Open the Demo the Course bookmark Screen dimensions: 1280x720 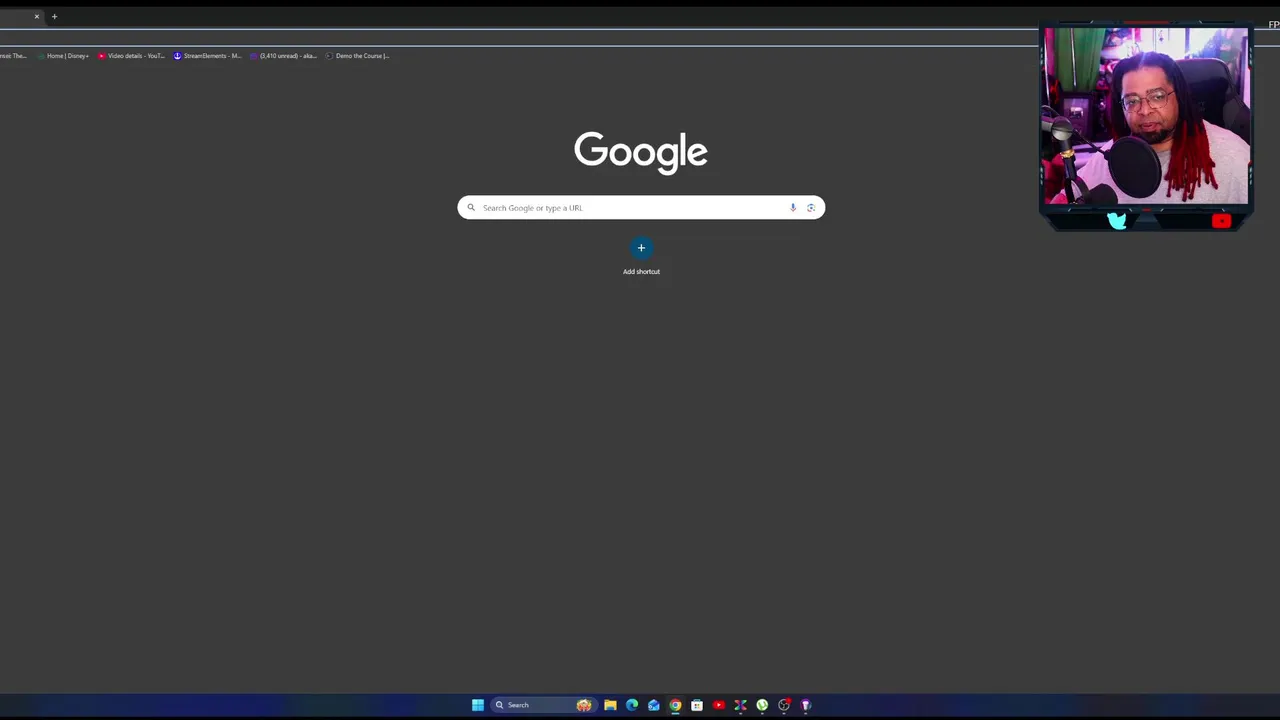click(358, 56)
